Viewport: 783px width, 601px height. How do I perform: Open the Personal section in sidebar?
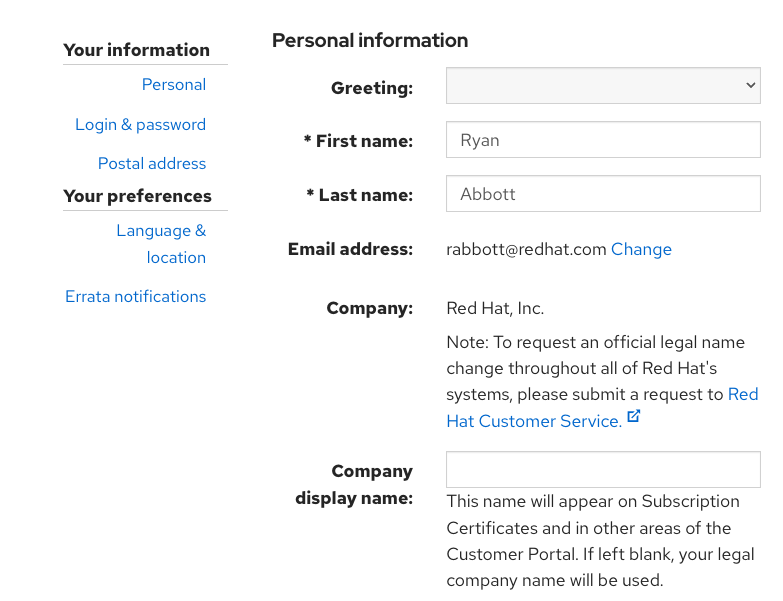pyautogui.click(x=174, y=85)
